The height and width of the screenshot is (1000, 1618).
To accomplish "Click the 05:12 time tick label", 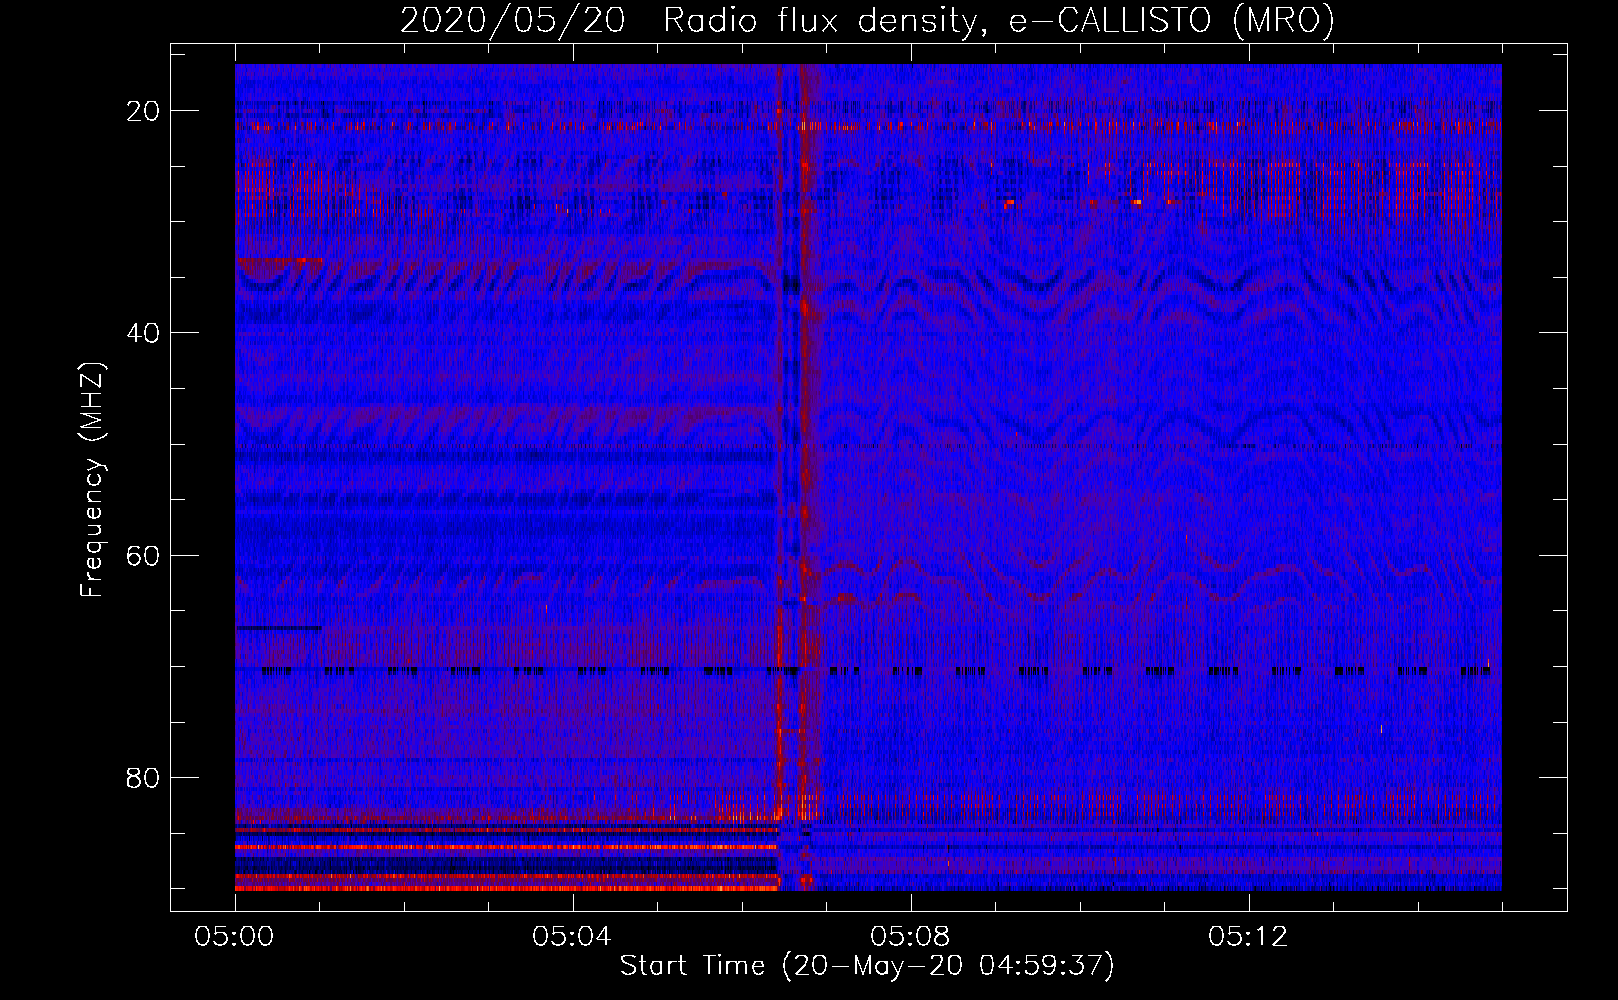I will (1248, 937).
